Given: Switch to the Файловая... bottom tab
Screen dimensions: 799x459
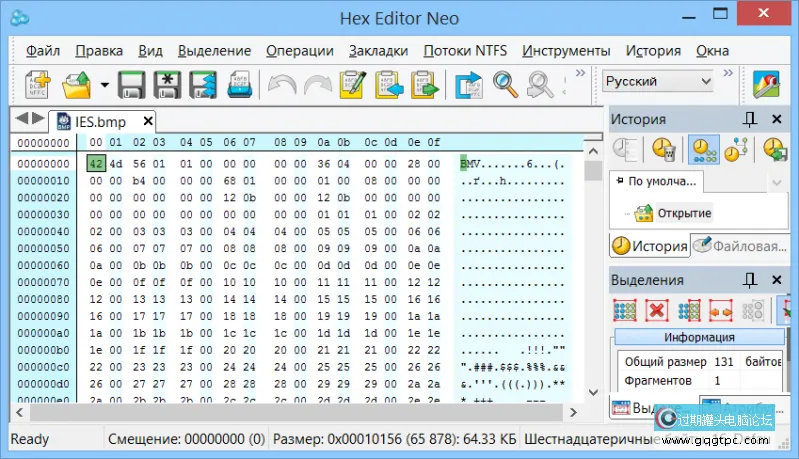Looking at the screenshot, I should (x=740, y=246).
